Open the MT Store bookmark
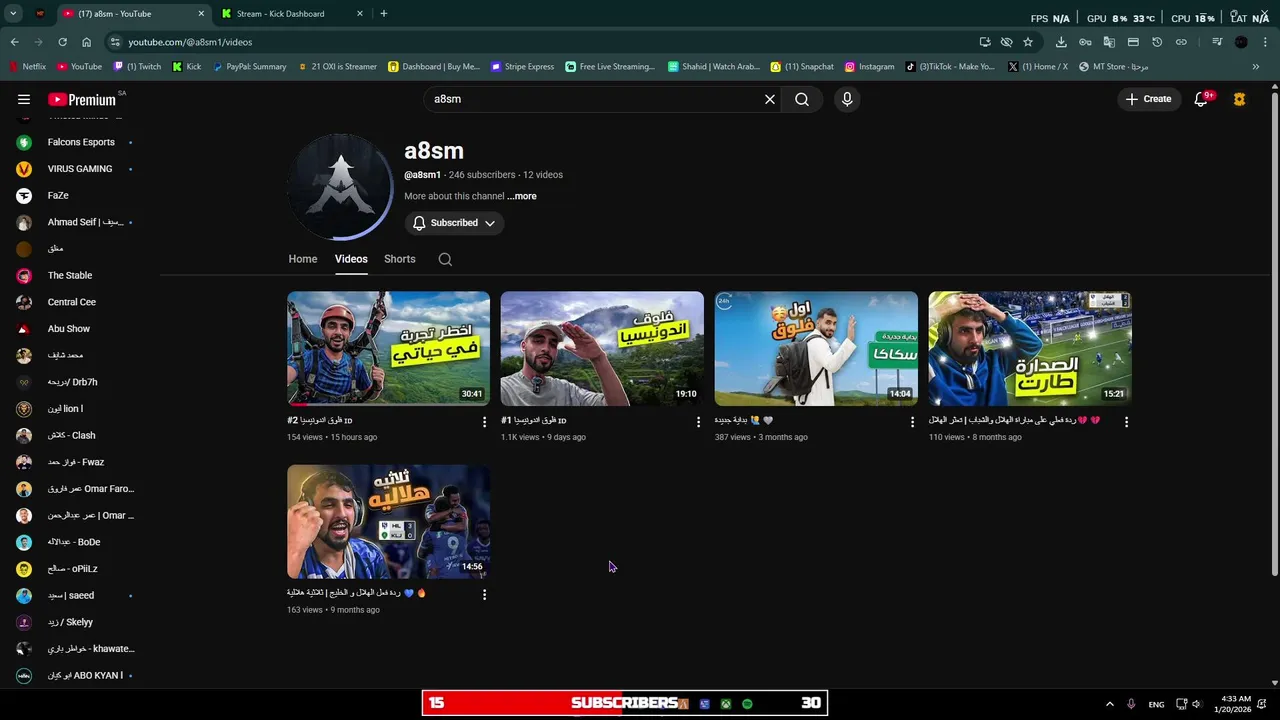The image size is (1280, 720). (x=1113, y=67)
